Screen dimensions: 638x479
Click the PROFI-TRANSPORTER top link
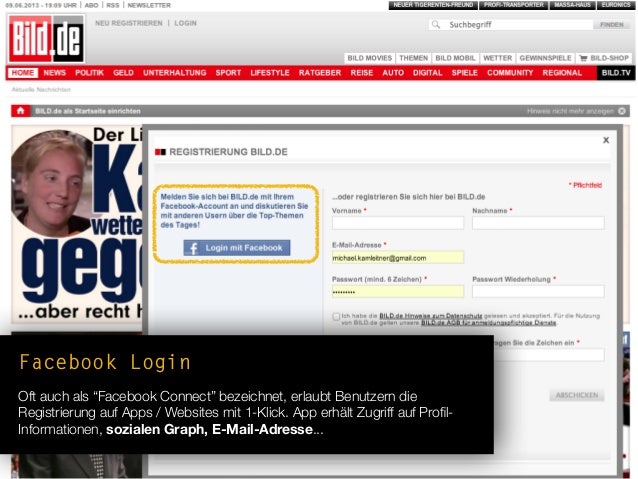coord(513,5)
